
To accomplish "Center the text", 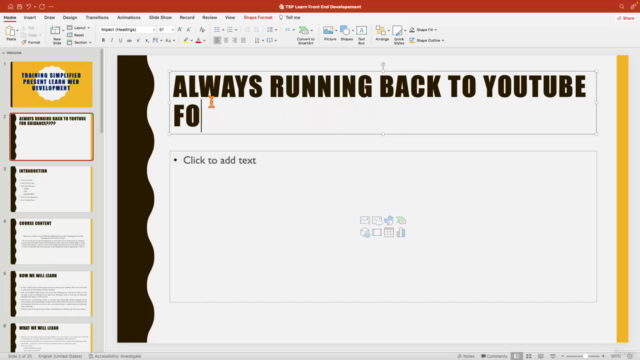I will (x=226, y=40).
